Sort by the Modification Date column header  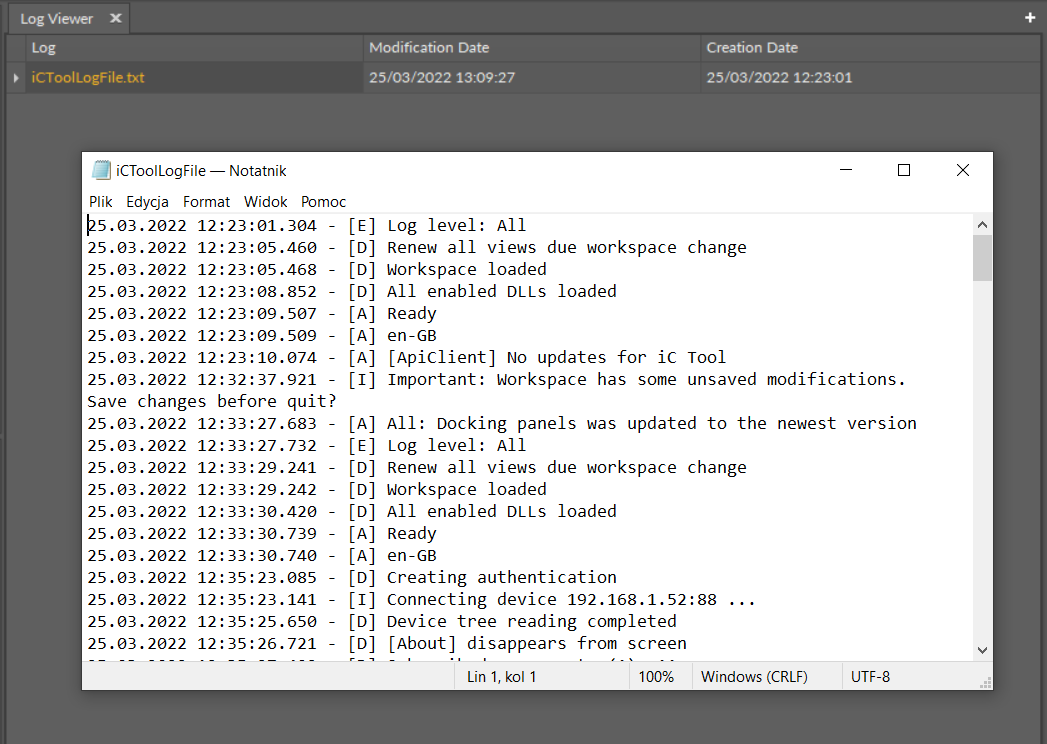tap(429, 47)
